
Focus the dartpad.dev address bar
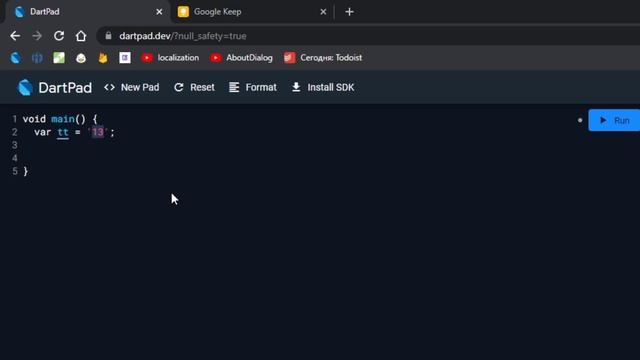point(367,36)
